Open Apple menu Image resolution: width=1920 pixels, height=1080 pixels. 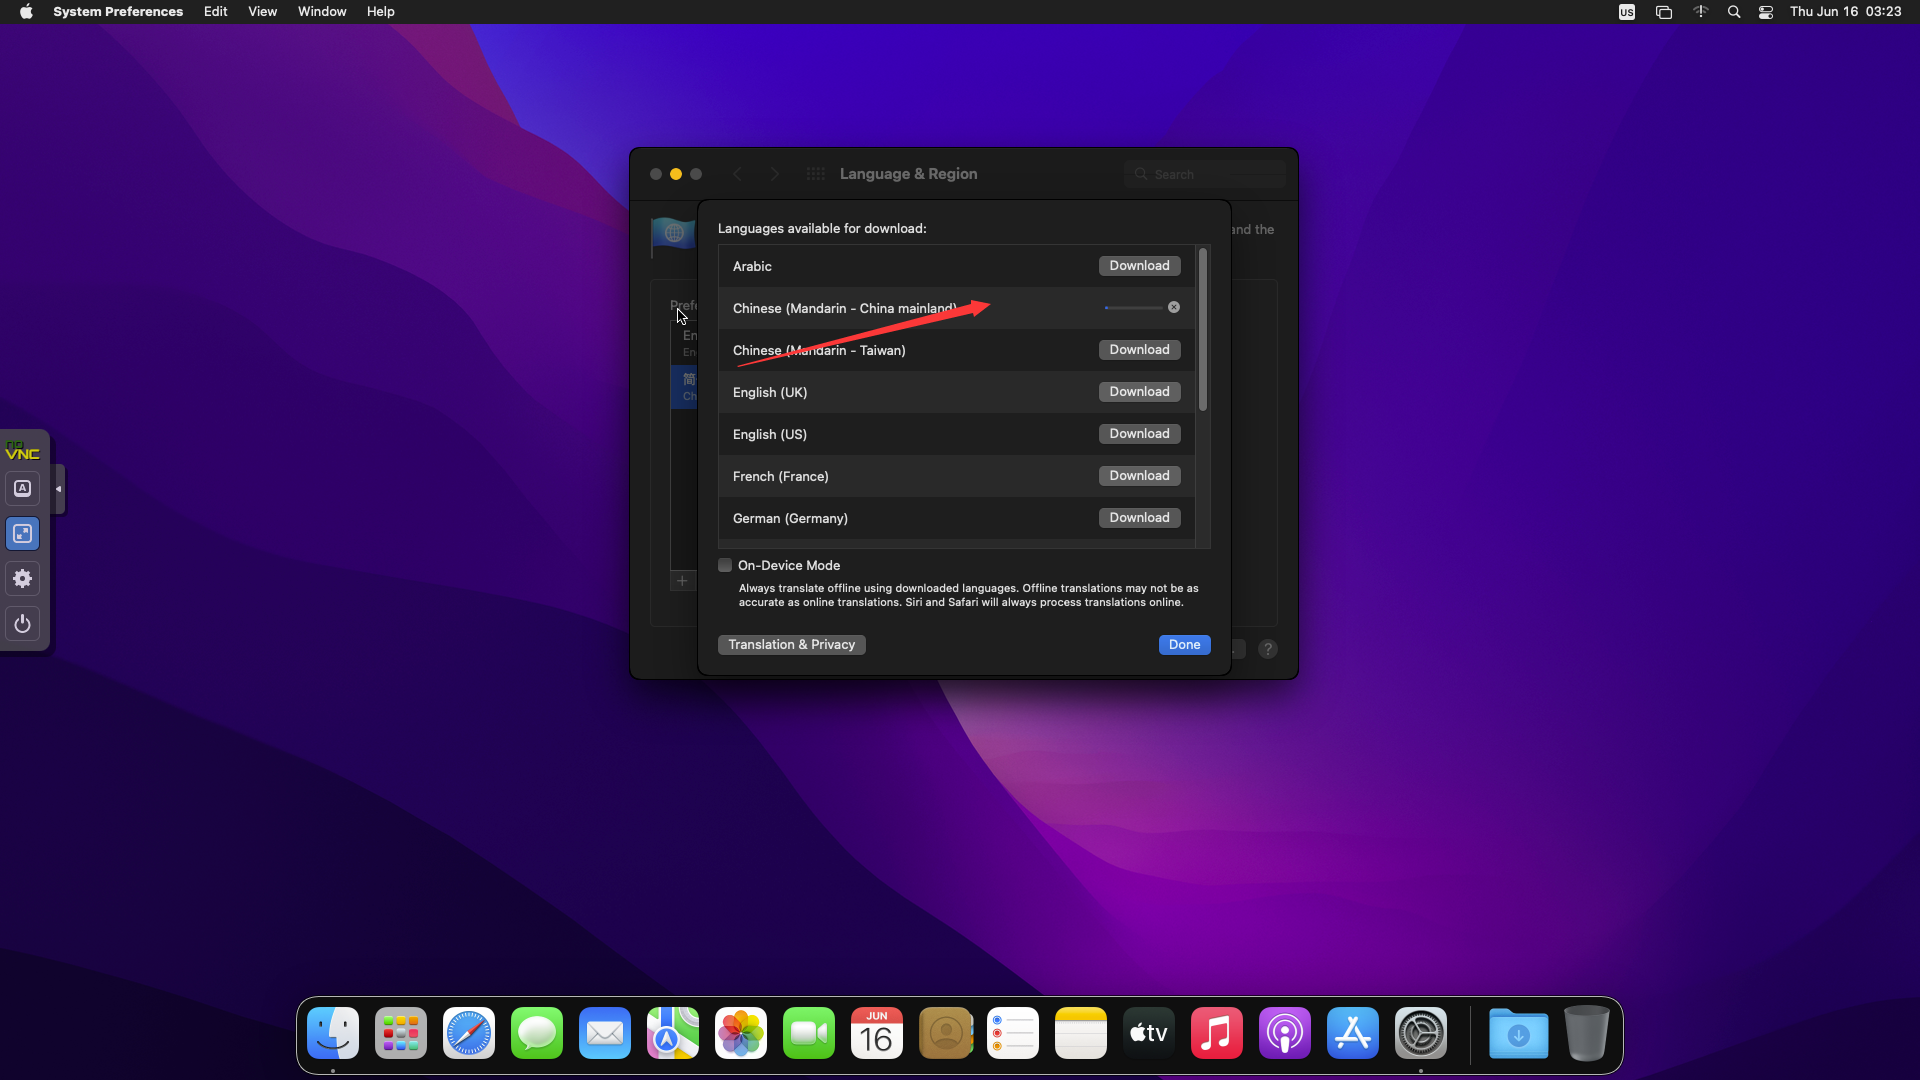click(26, 12)
